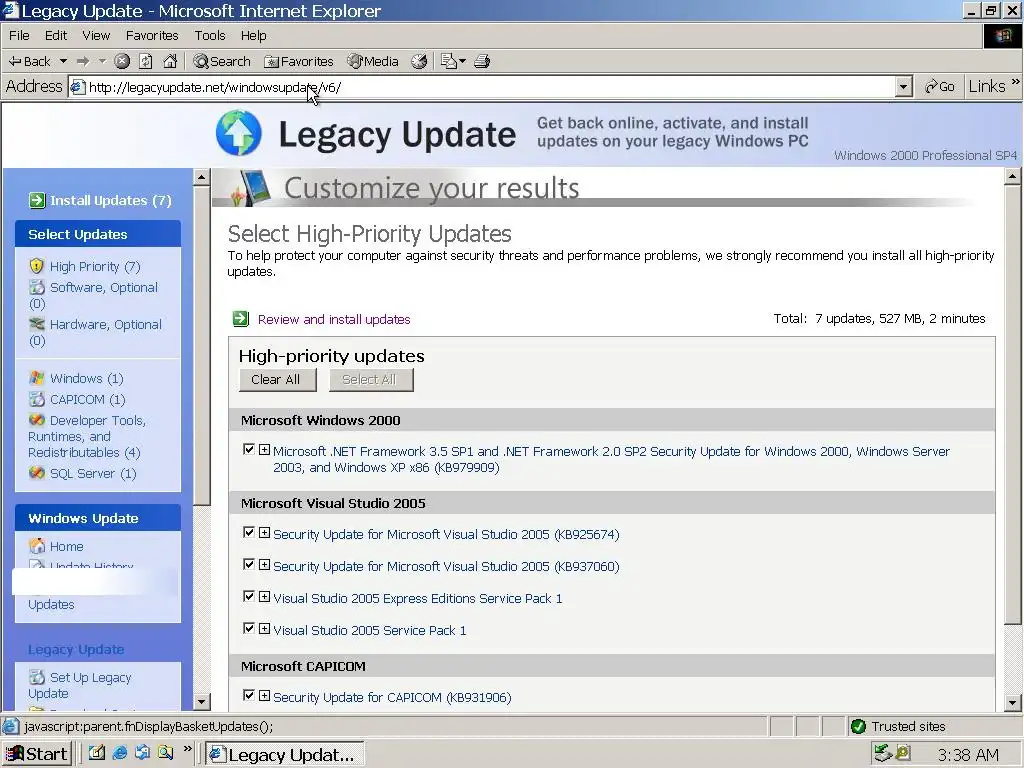
Task: Click the Stop loading icon
Action: tap(122, 61)
